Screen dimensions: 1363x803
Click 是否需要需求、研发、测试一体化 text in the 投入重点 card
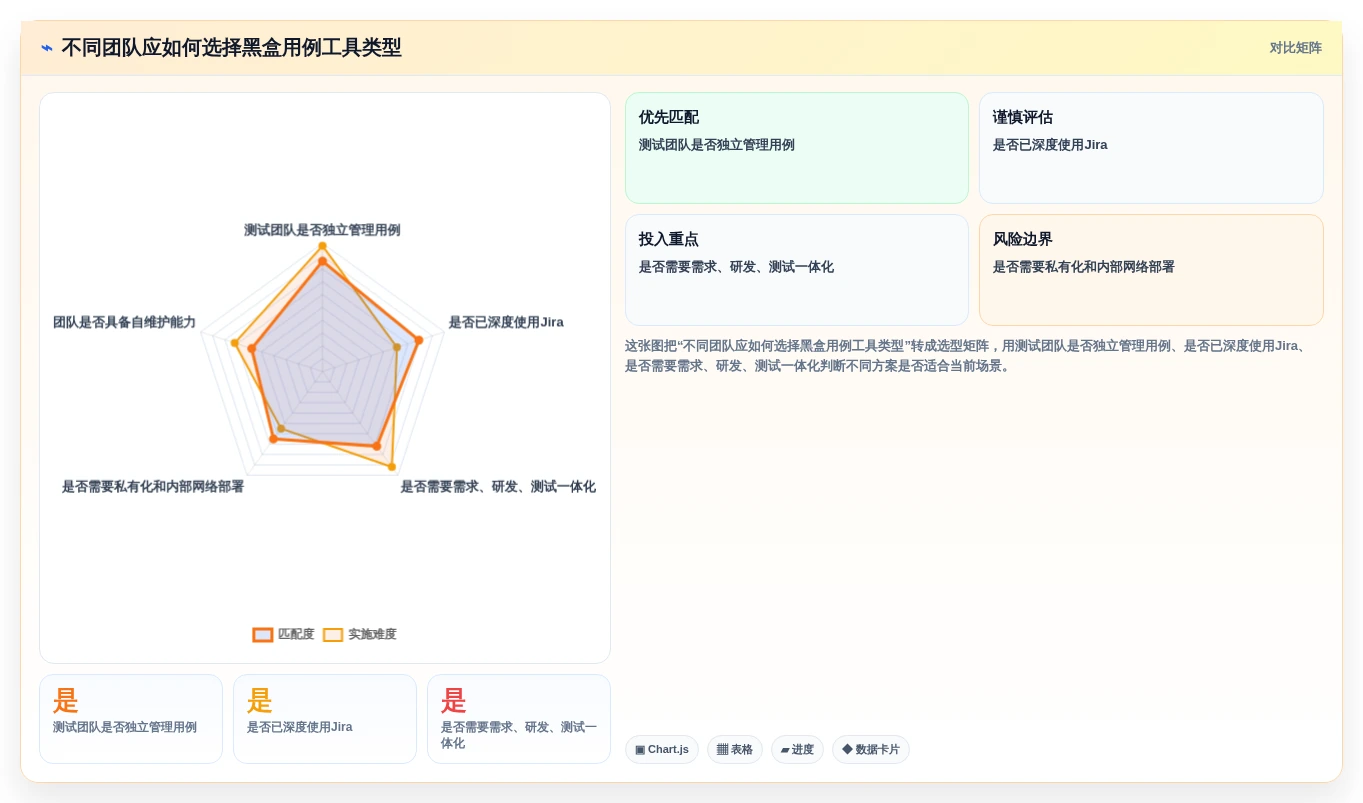736,267
